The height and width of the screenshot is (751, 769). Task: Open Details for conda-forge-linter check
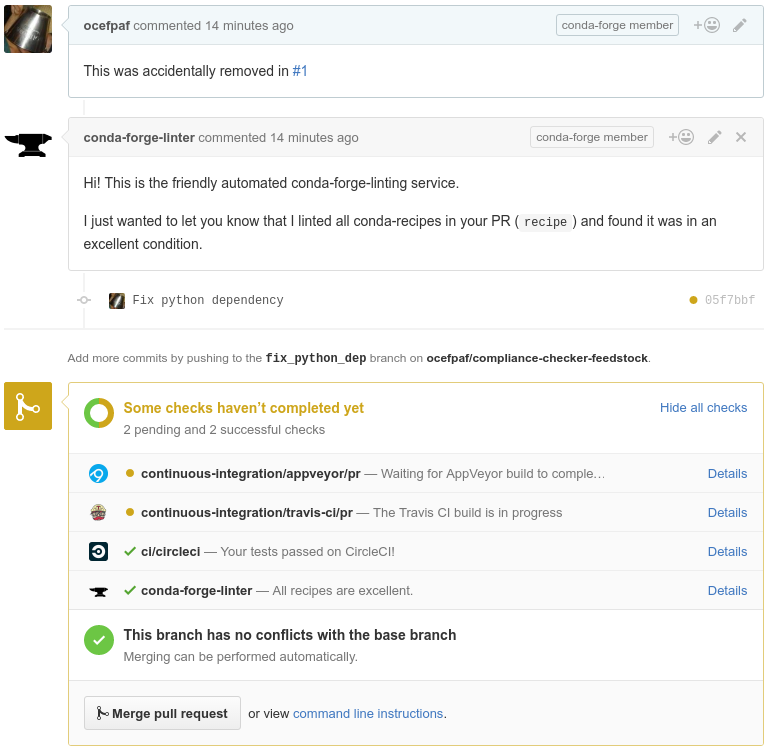(x=727, y=591)
